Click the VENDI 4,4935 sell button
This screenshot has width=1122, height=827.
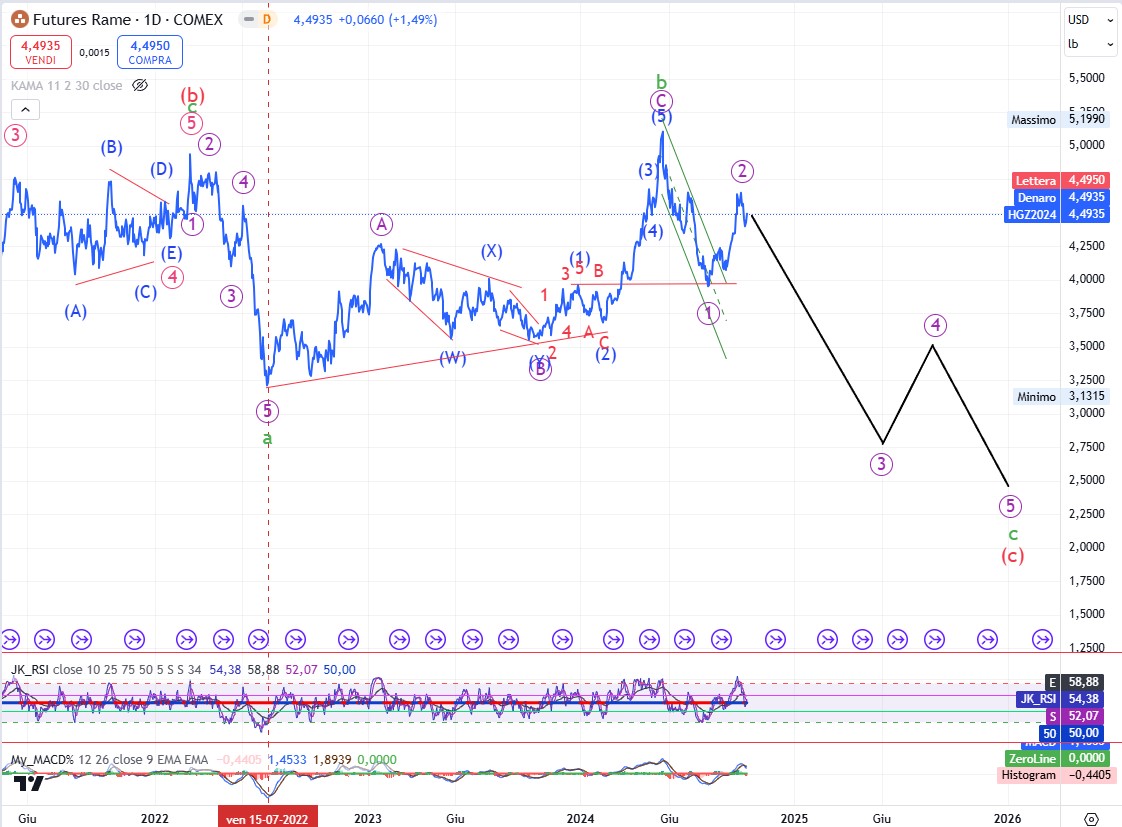(41, 52)
